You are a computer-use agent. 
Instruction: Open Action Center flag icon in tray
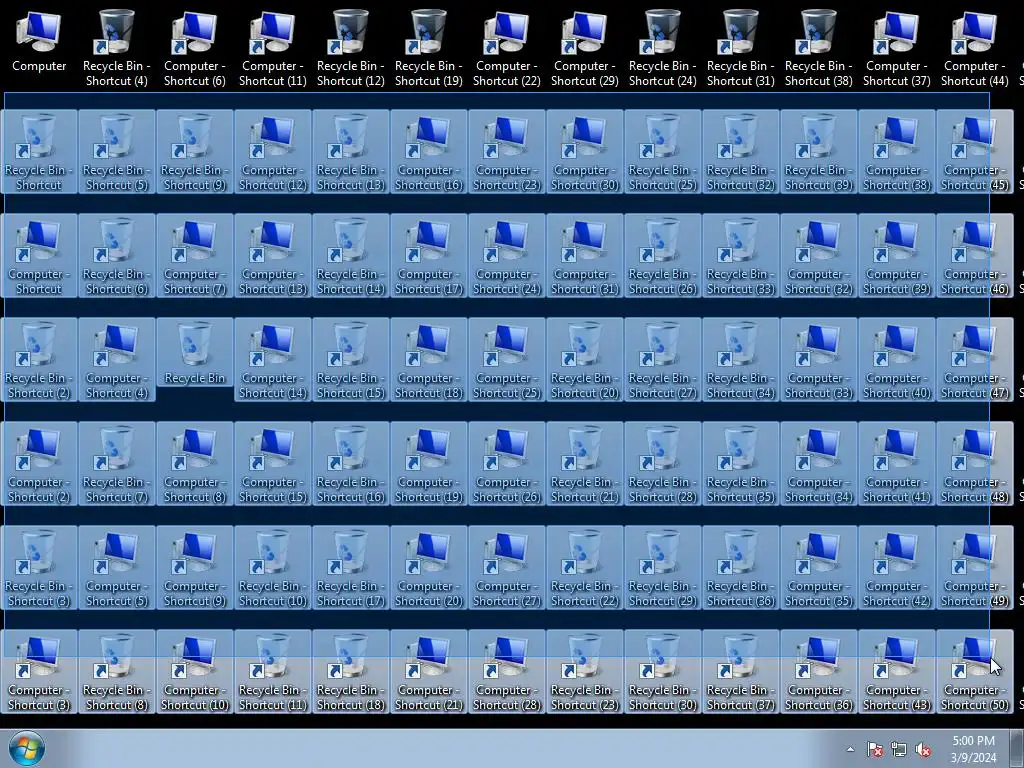tap(874, 749)
